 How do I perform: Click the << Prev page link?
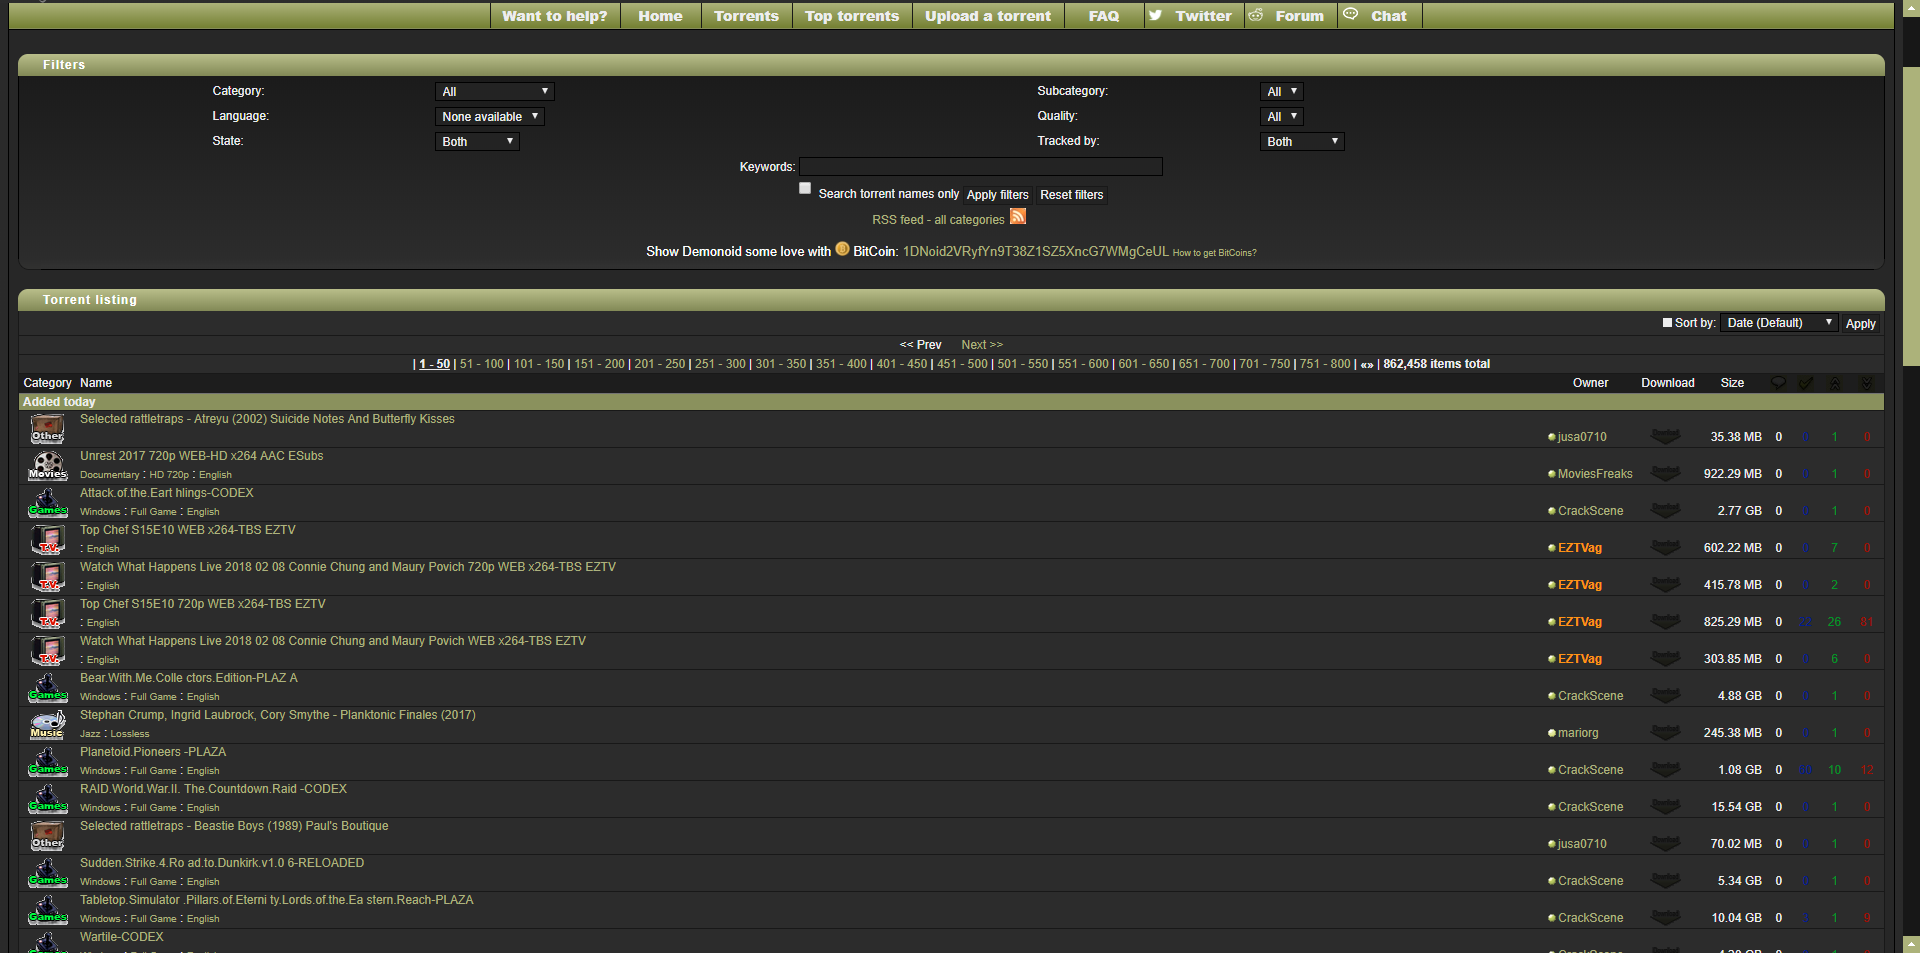[x=920, y=344]
